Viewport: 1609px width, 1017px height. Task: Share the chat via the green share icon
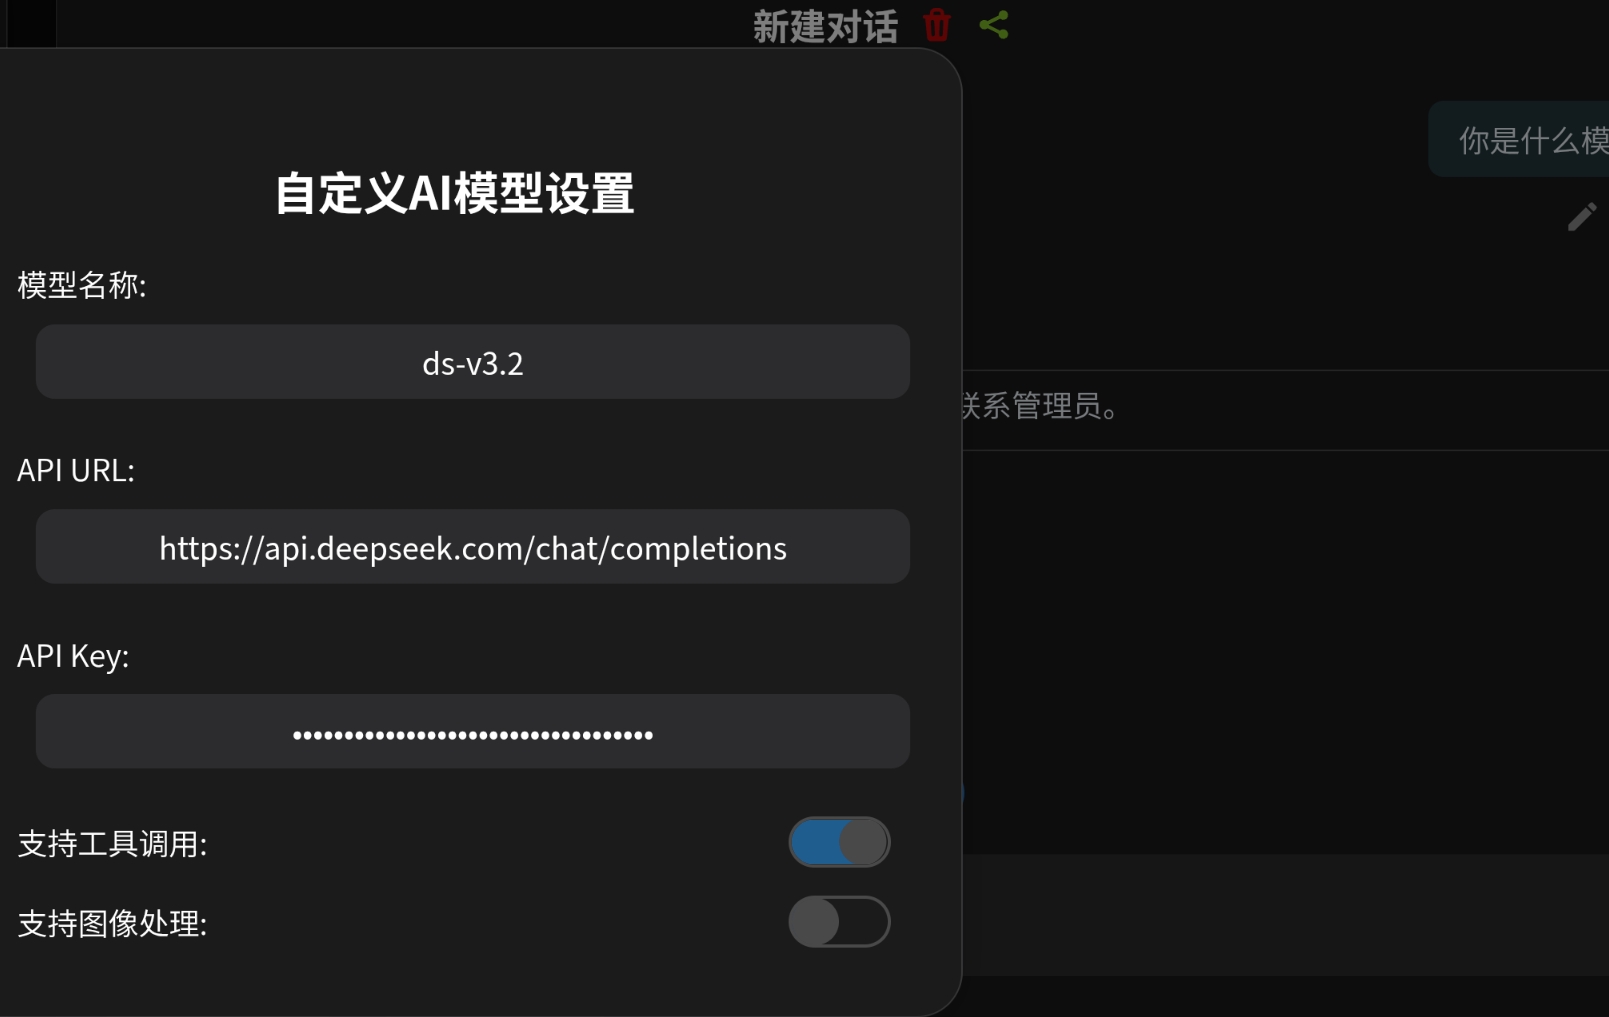(x=994, y=25)
